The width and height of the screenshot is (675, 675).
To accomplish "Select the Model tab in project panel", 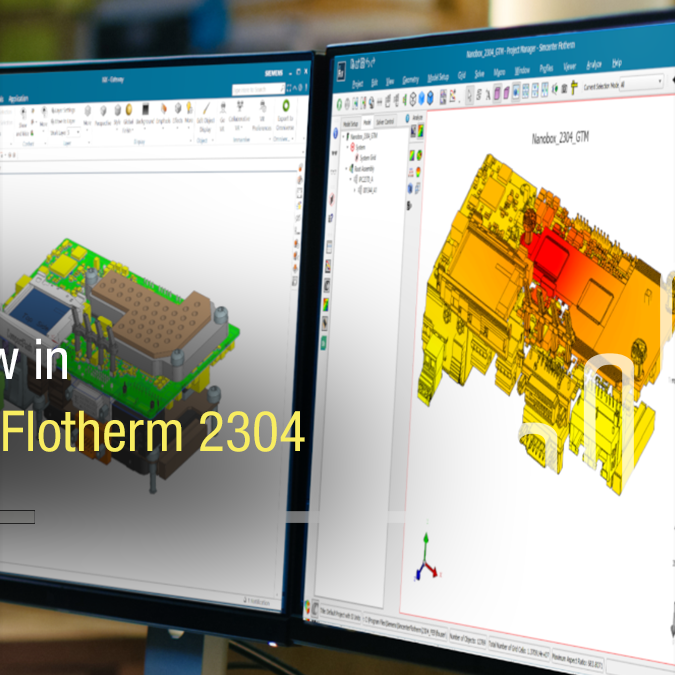I will (x=367, y=123).
